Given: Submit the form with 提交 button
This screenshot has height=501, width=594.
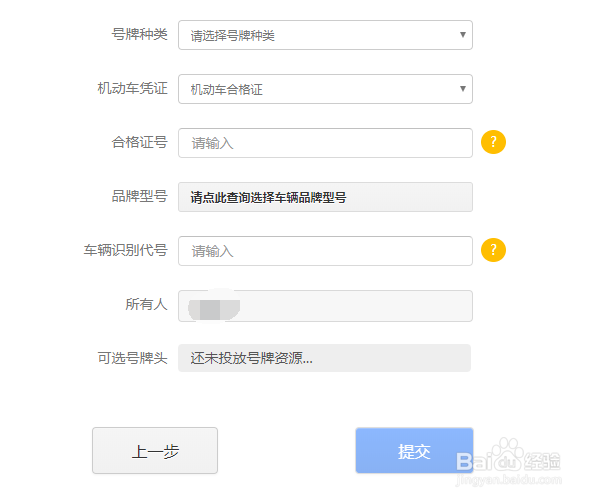Looking at the screenshot, I should tap(414, 451).
